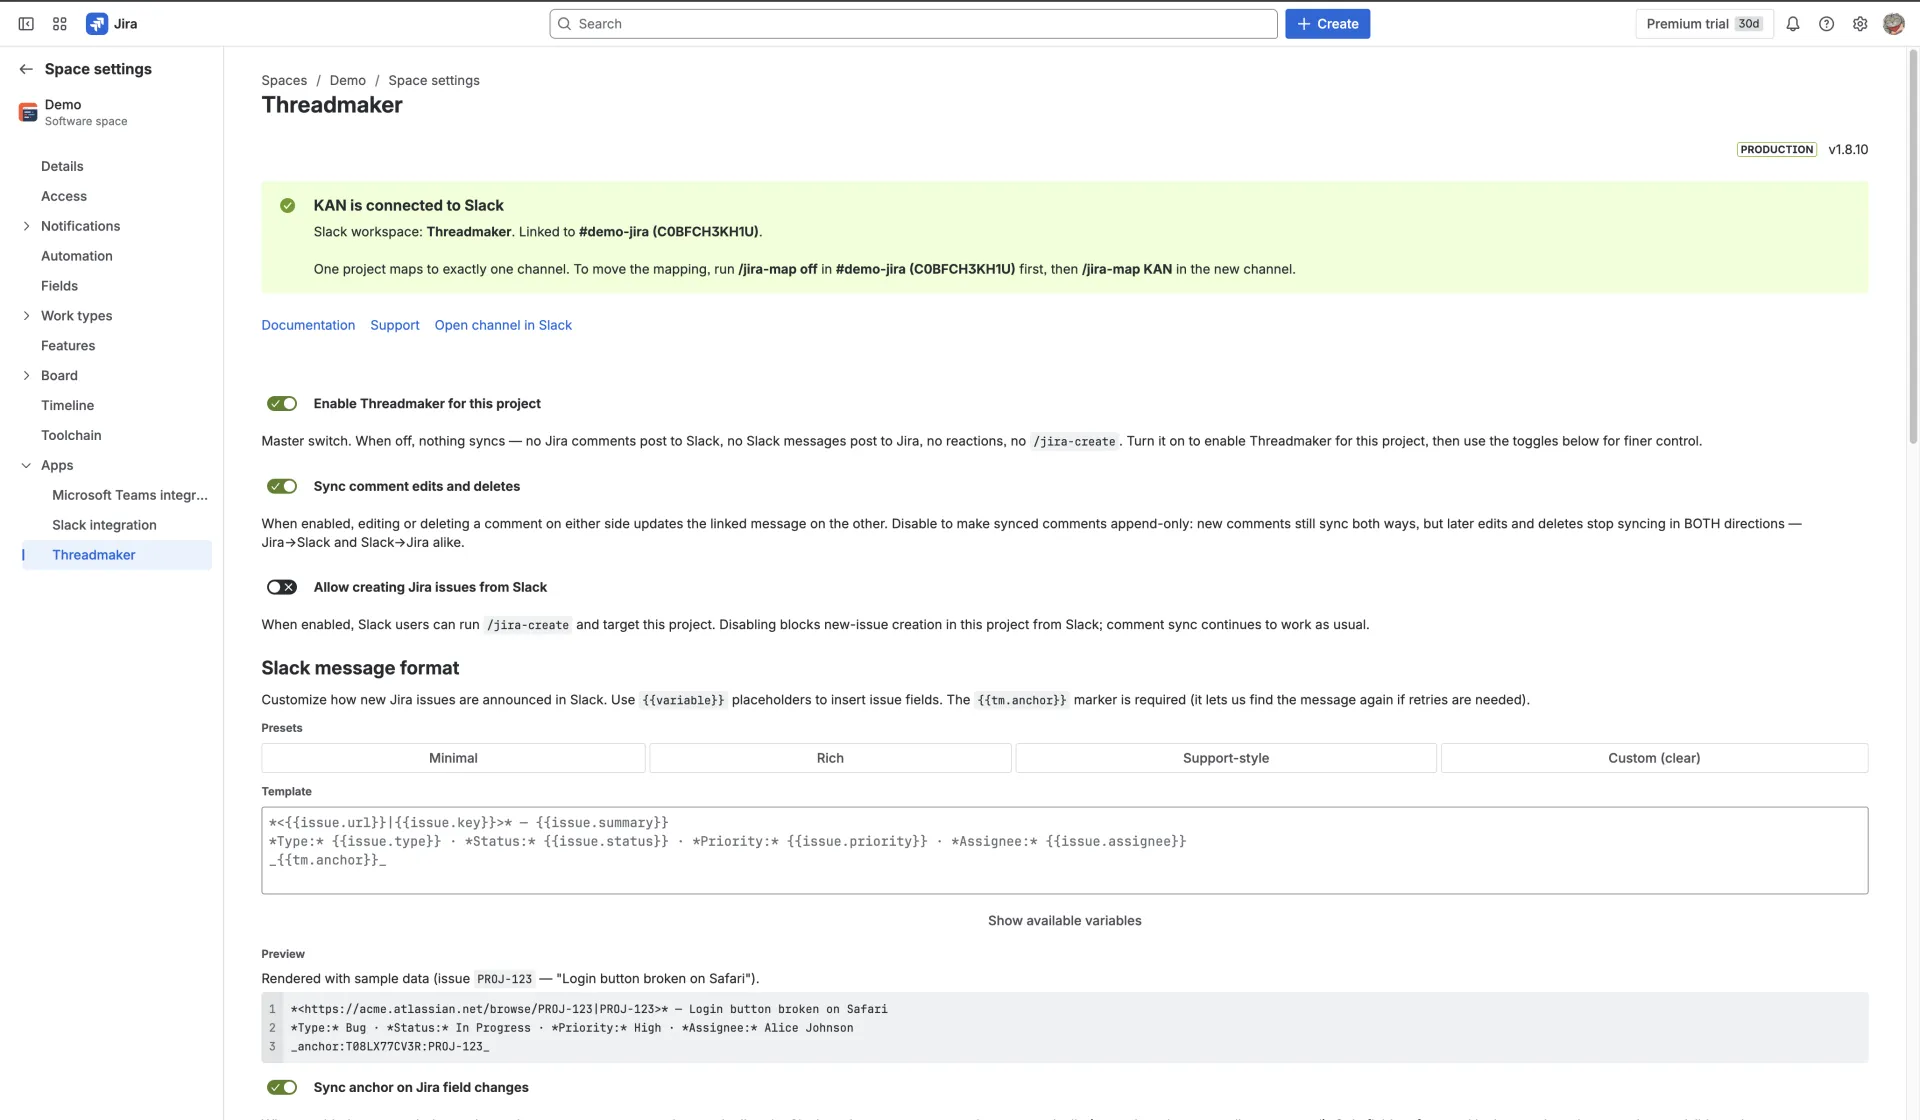
Task: Click the preview code block
Action: [1064, 1028]
